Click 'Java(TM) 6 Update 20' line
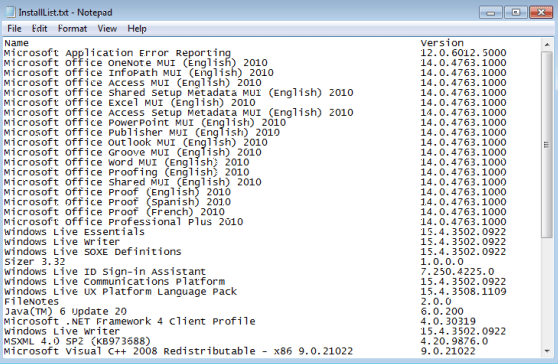The width and height of the screenshot is (558, 364). 65,312
